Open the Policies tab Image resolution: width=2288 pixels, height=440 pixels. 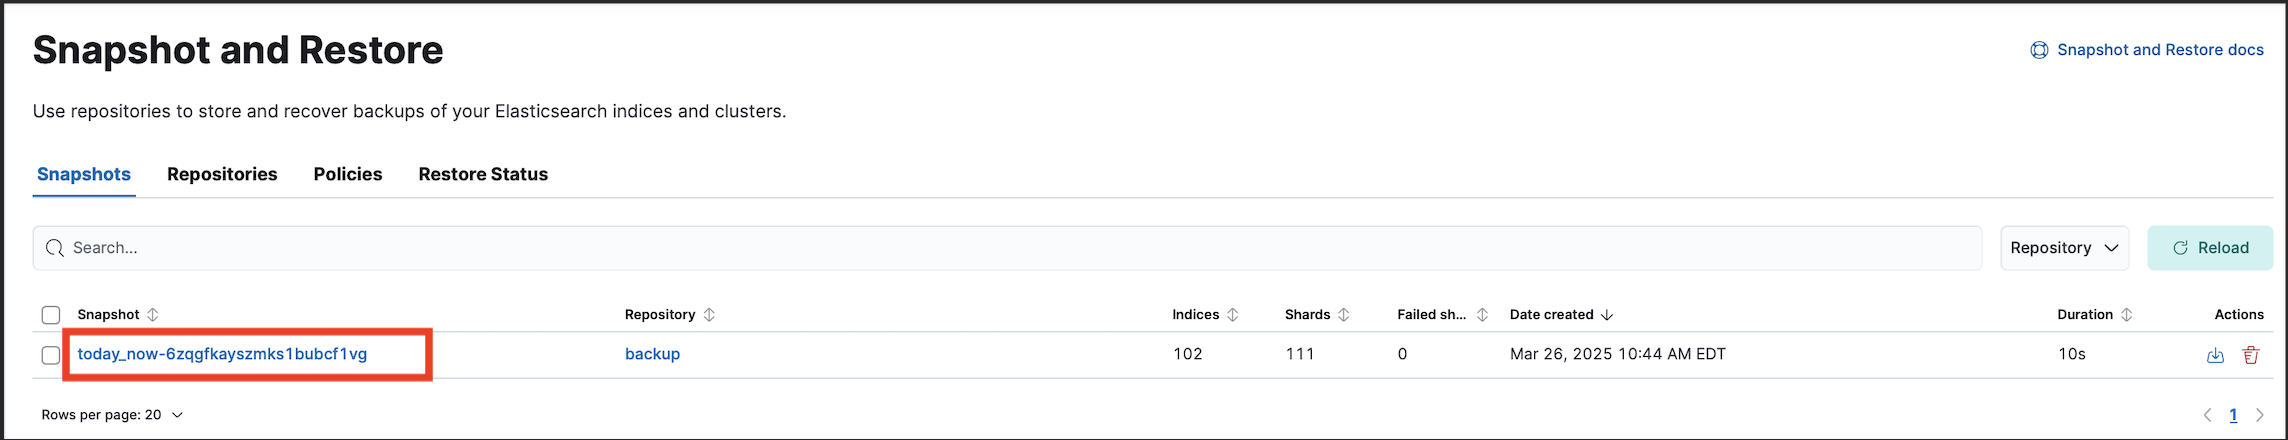tap(348, 174)
